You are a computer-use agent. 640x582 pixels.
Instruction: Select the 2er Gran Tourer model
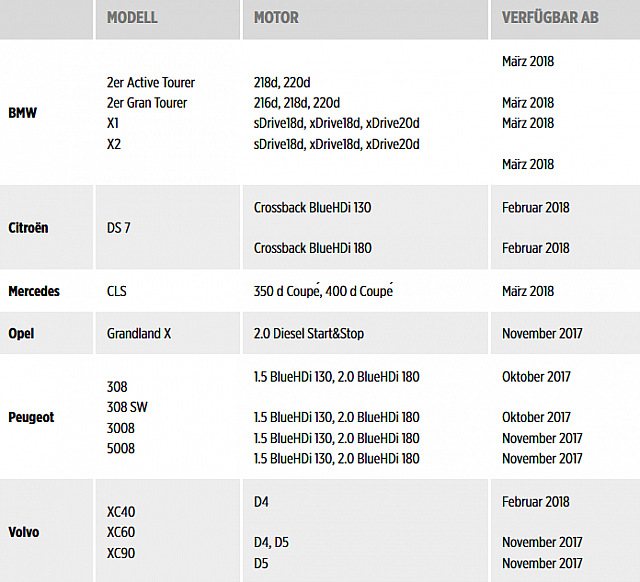(x=147, y=103)
